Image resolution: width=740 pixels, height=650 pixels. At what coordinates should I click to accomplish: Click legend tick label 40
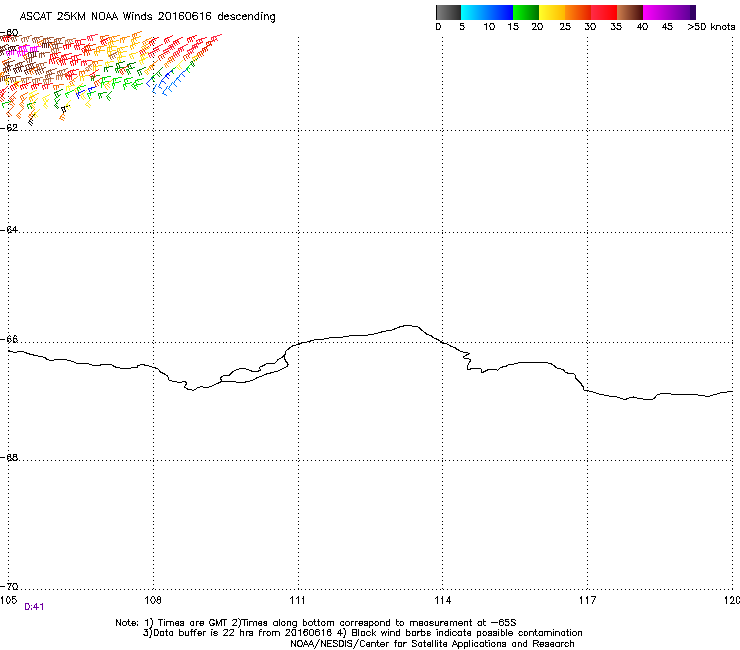click(x=642, y=27)
